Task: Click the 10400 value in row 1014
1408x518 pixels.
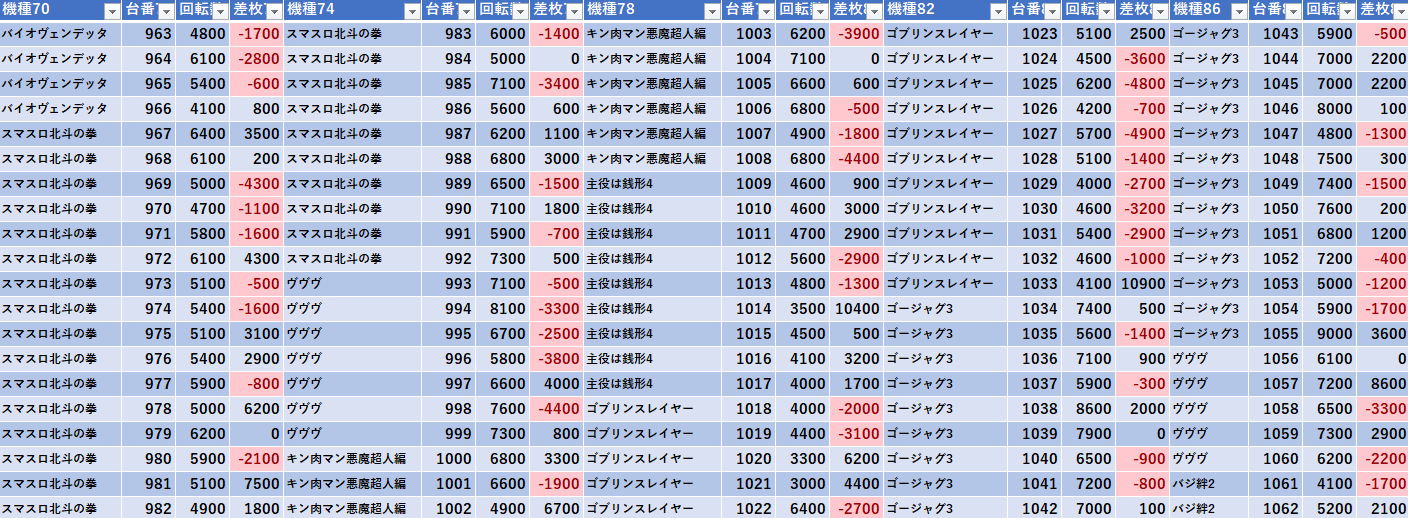Action: click(x=857, y=309)
